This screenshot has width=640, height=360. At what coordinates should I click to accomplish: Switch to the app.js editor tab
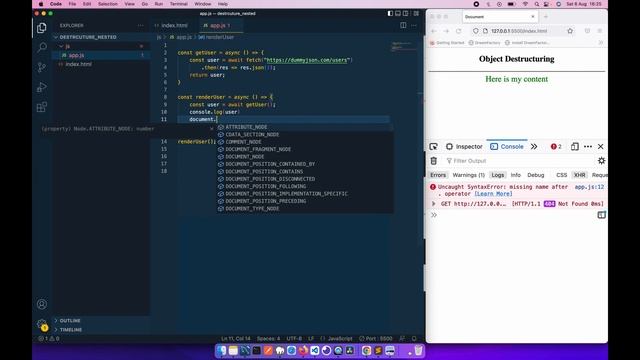pyautogui.click(x=220, y=25)
